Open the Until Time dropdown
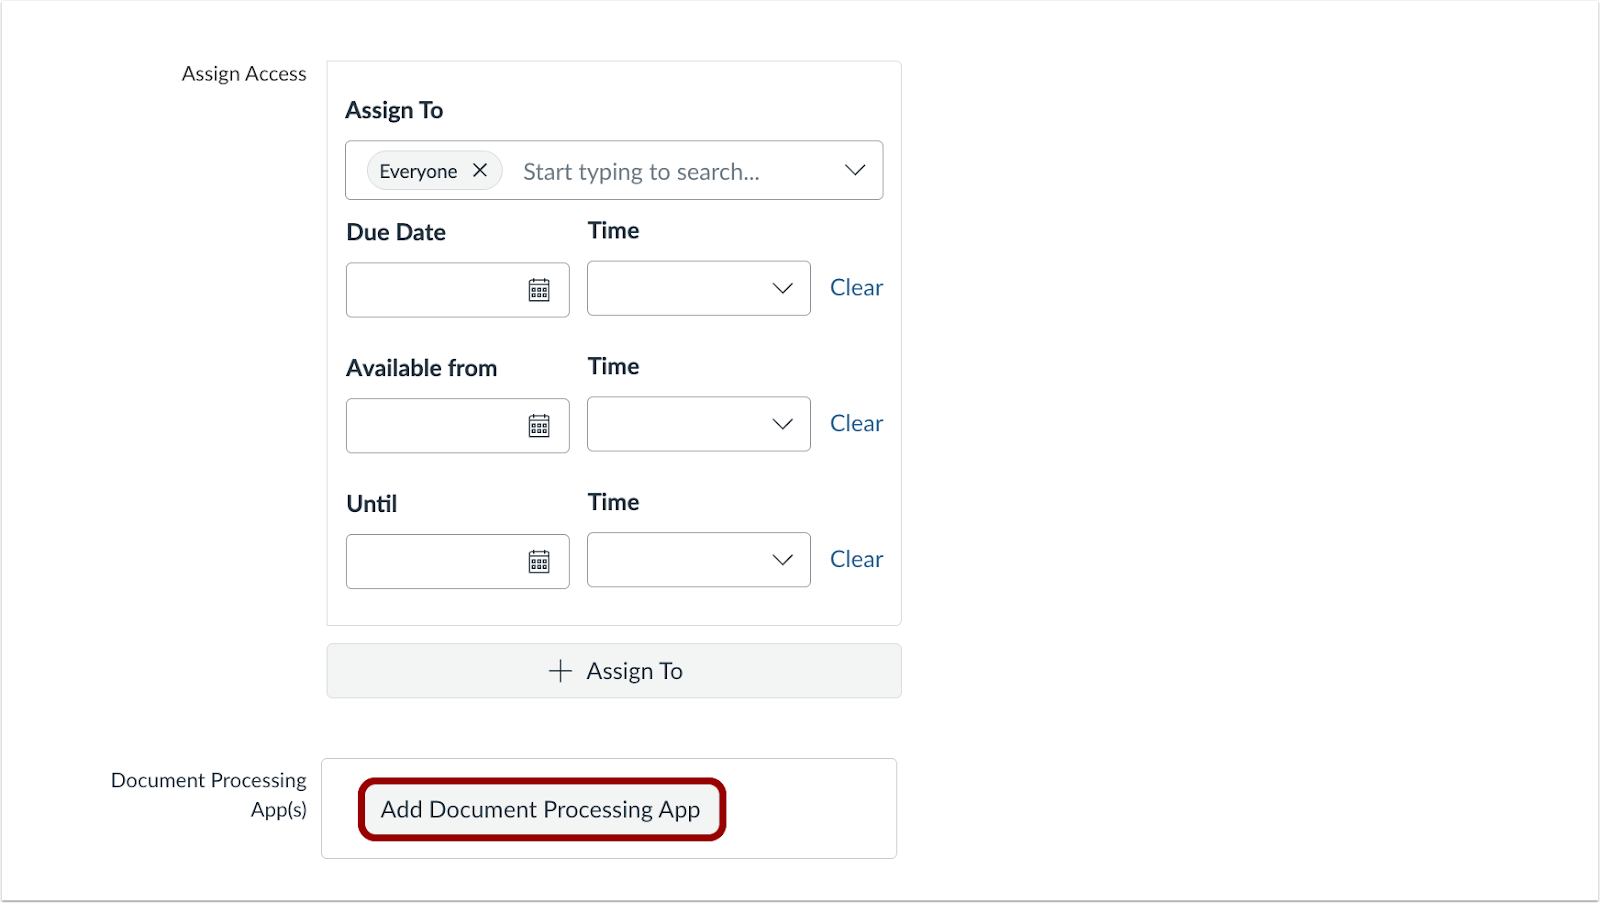The height and width of the screenshot is (903, 1600). (x=782, y=560)
